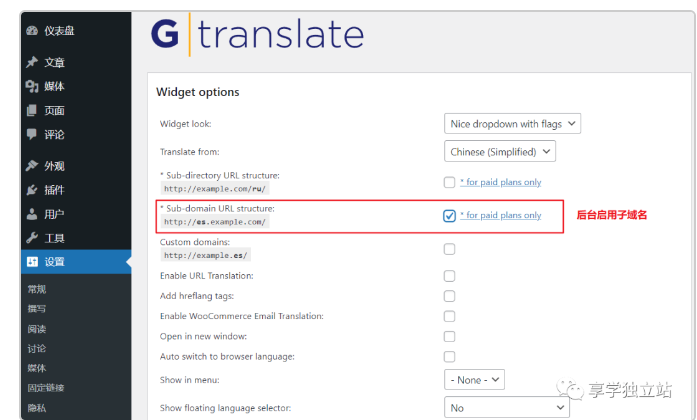Click the Tools wrench icon
697x420 pixels.
coord(32,238)
